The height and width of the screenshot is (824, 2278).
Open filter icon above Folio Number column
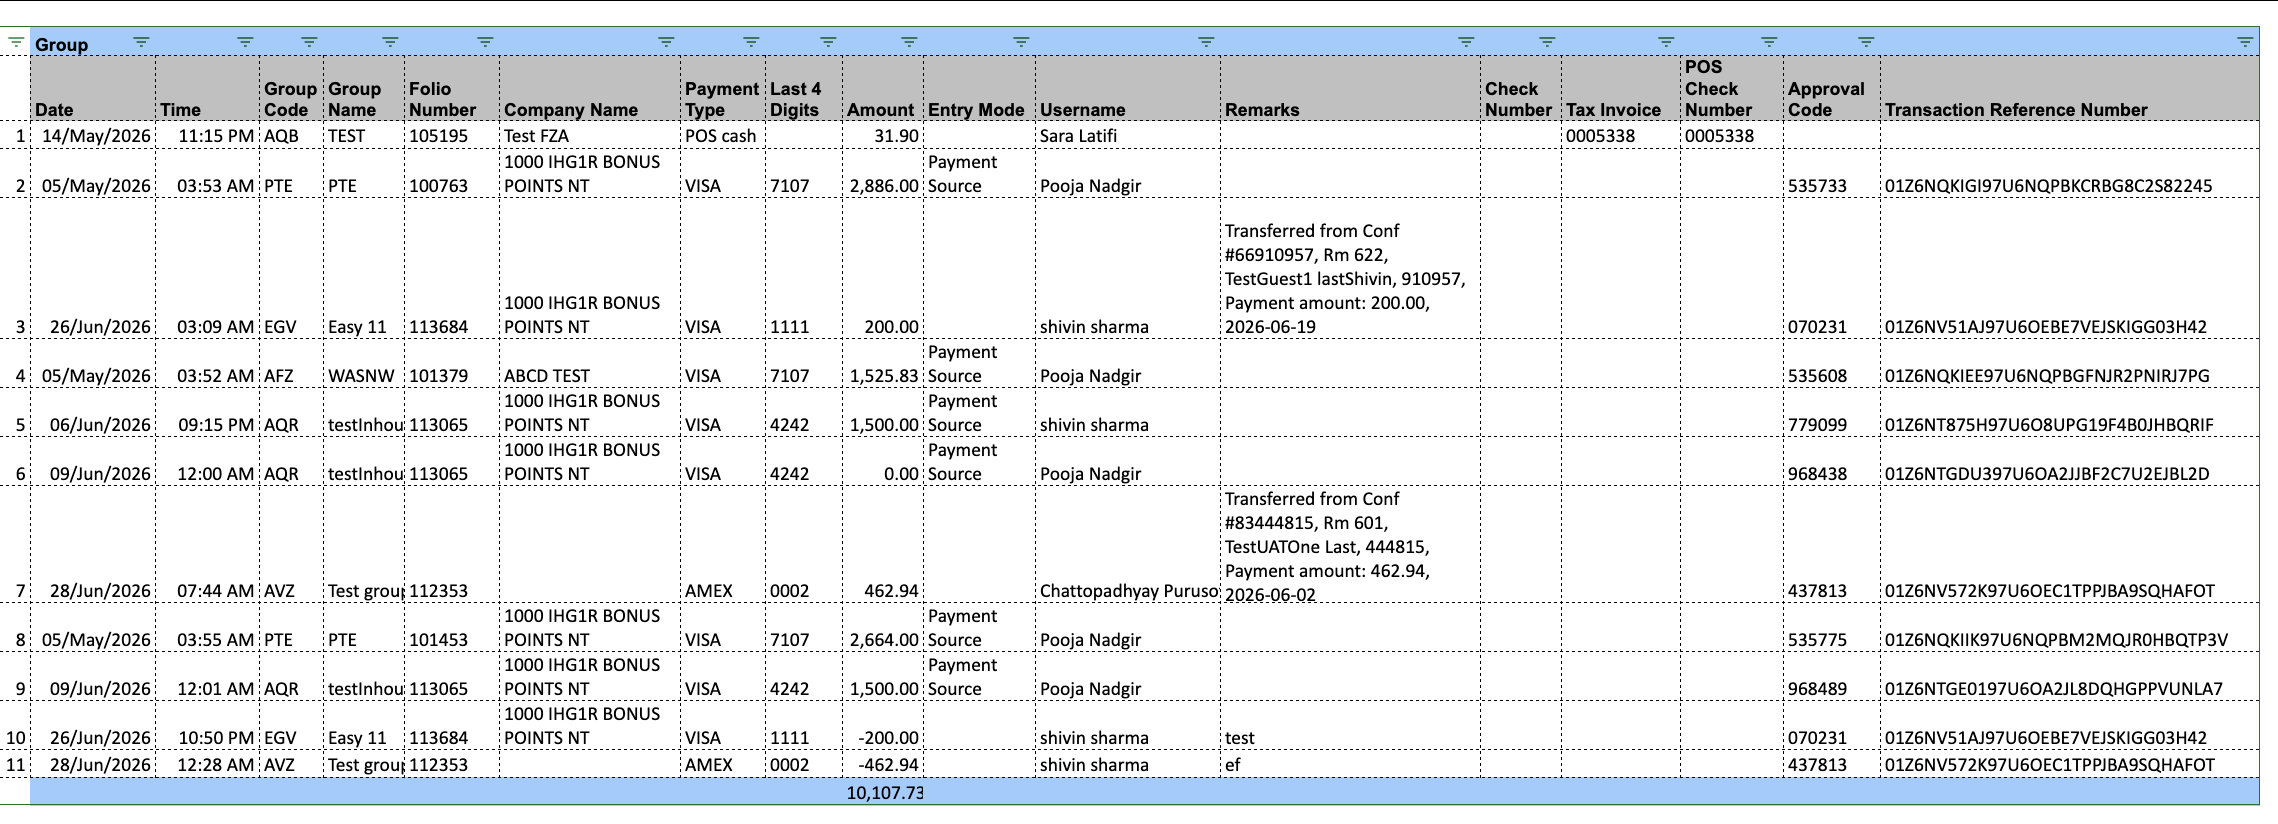click(x=485, y=42)
